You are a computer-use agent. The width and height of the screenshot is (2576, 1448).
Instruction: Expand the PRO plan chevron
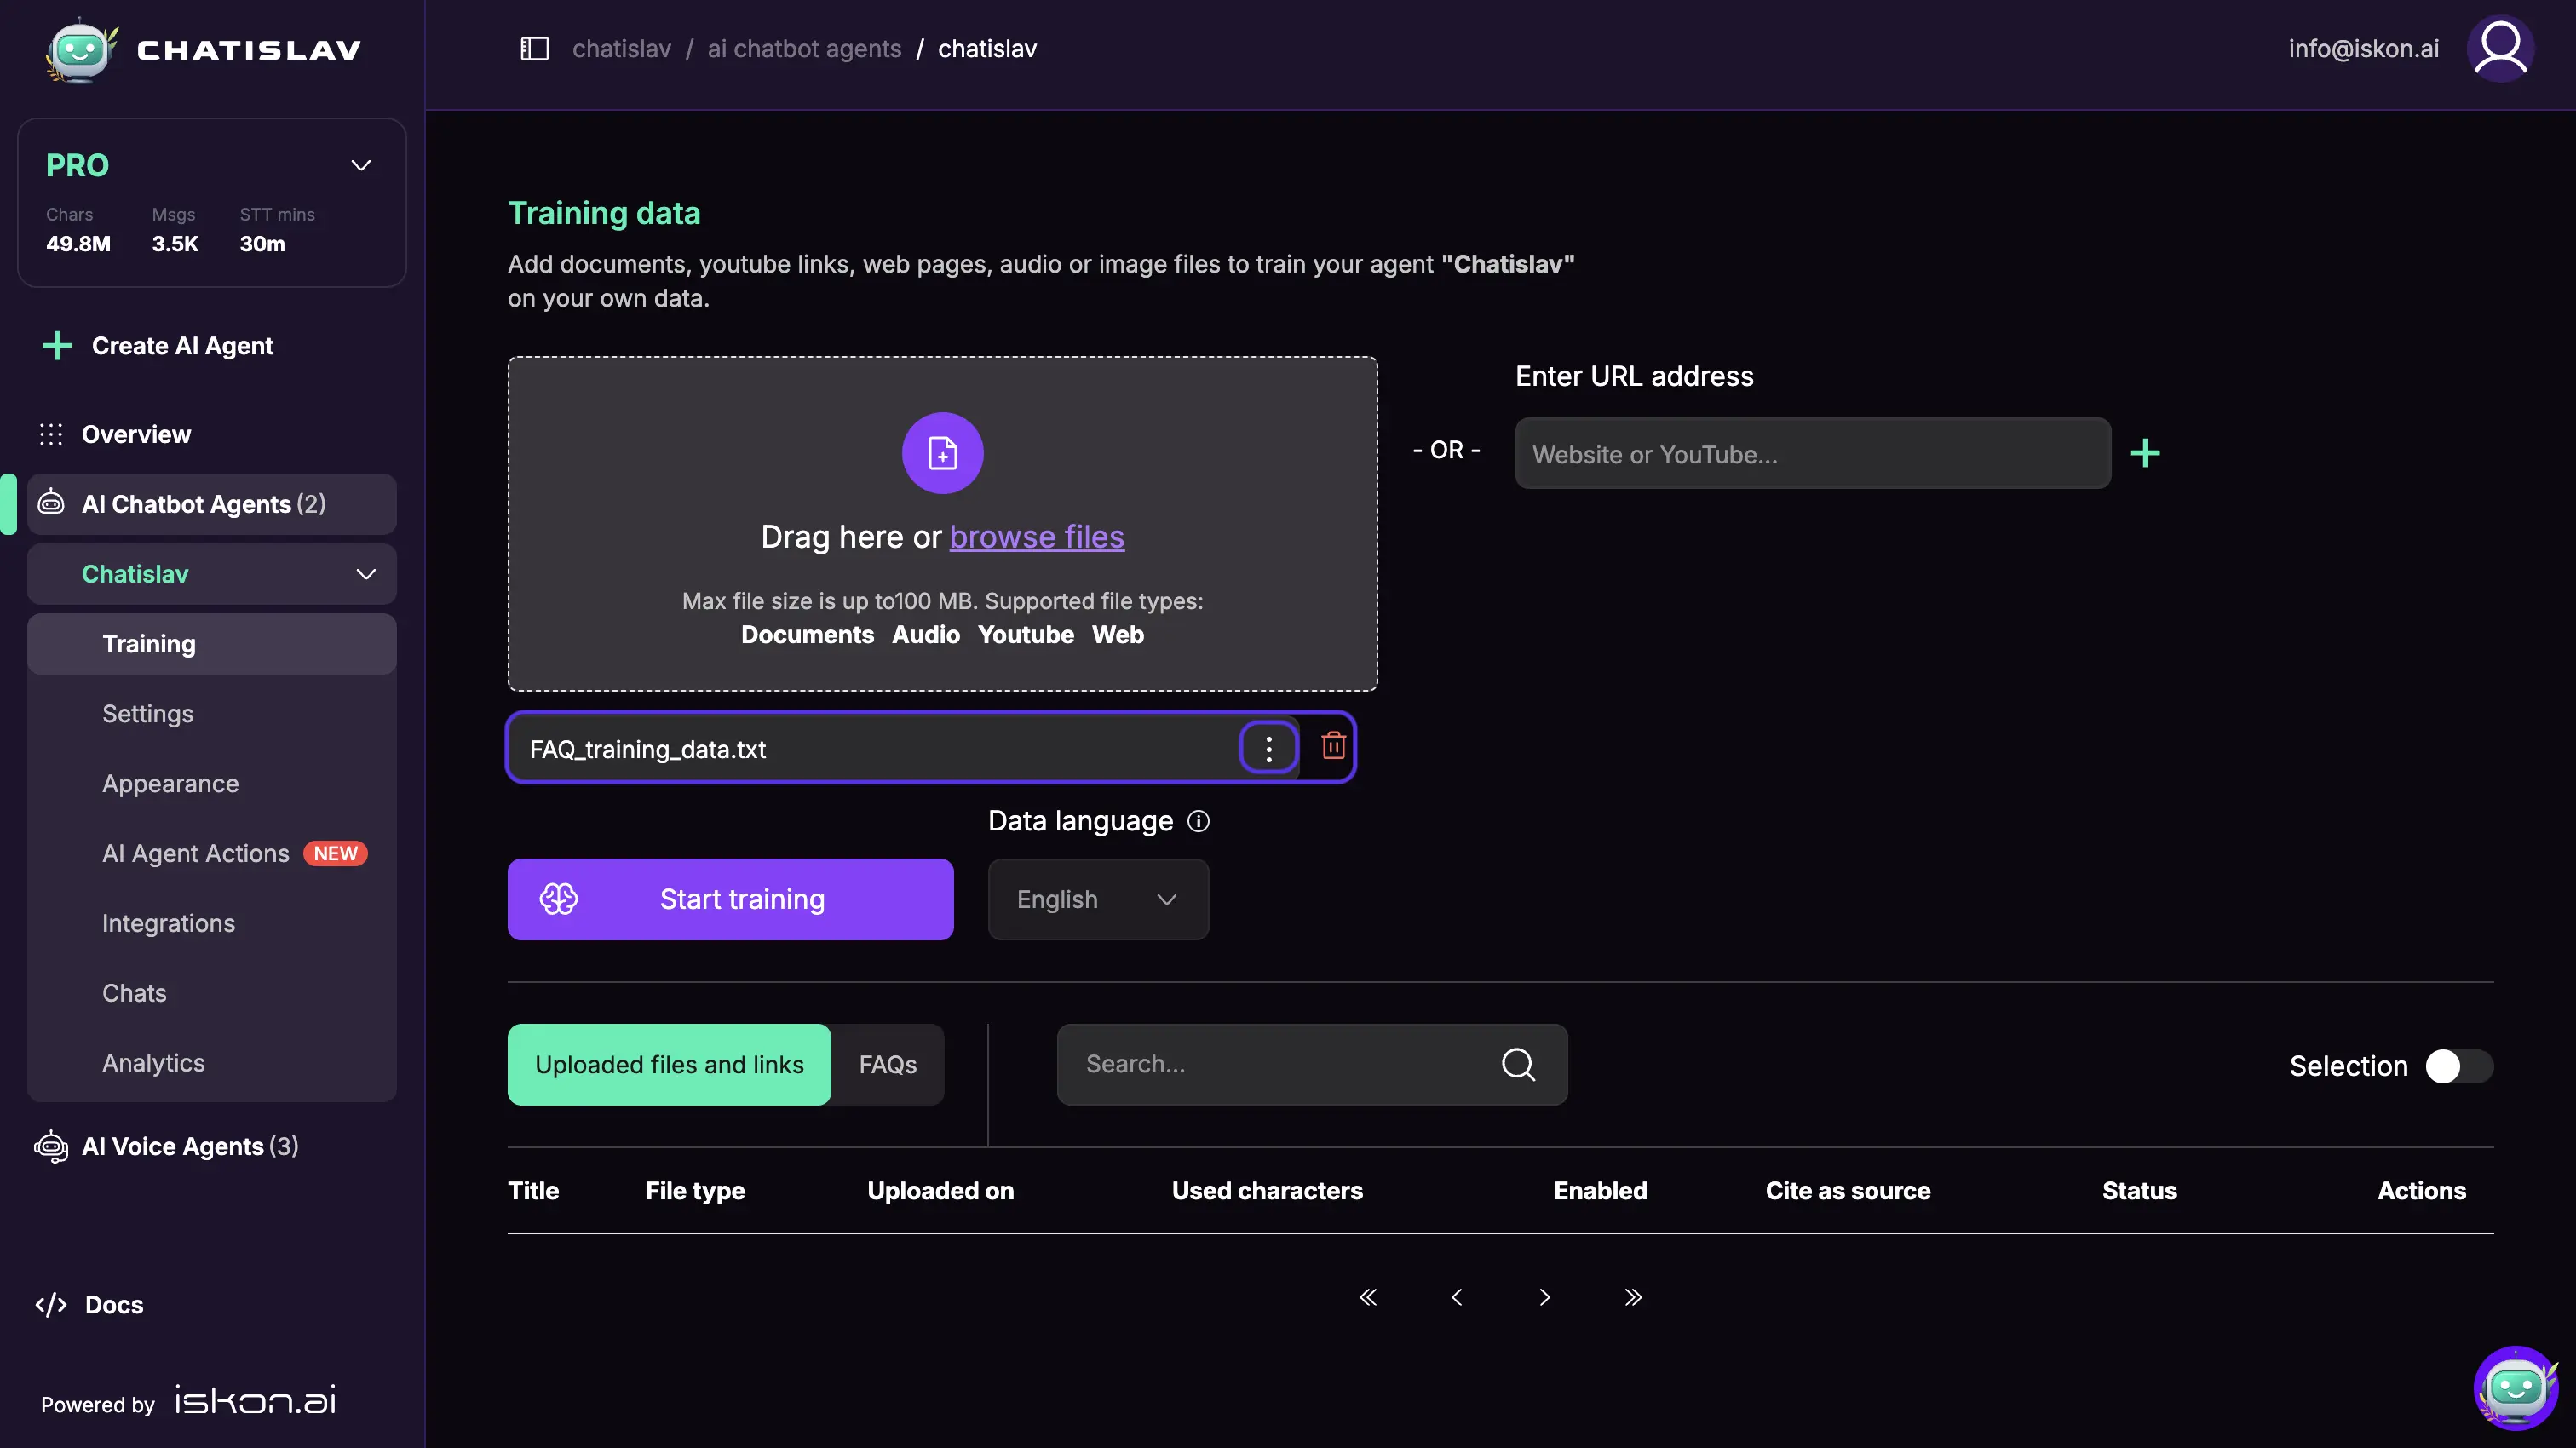coord(361,165)
